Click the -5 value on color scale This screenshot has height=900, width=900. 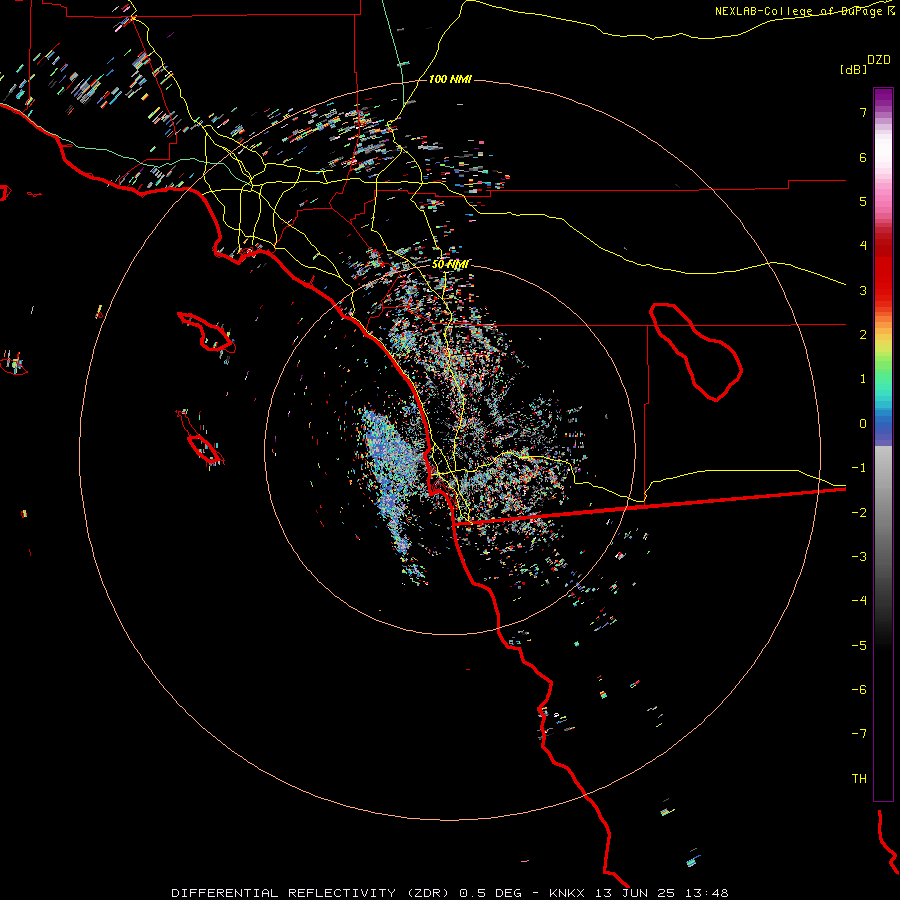click(859, 646)
